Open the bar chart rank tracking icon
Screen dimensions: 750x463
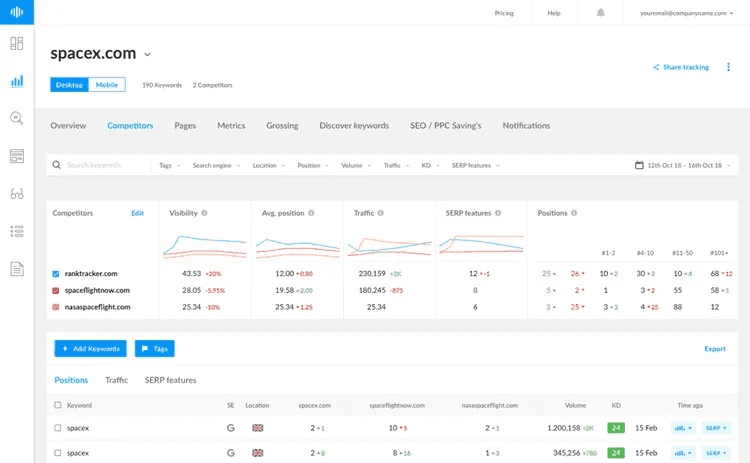16,81
